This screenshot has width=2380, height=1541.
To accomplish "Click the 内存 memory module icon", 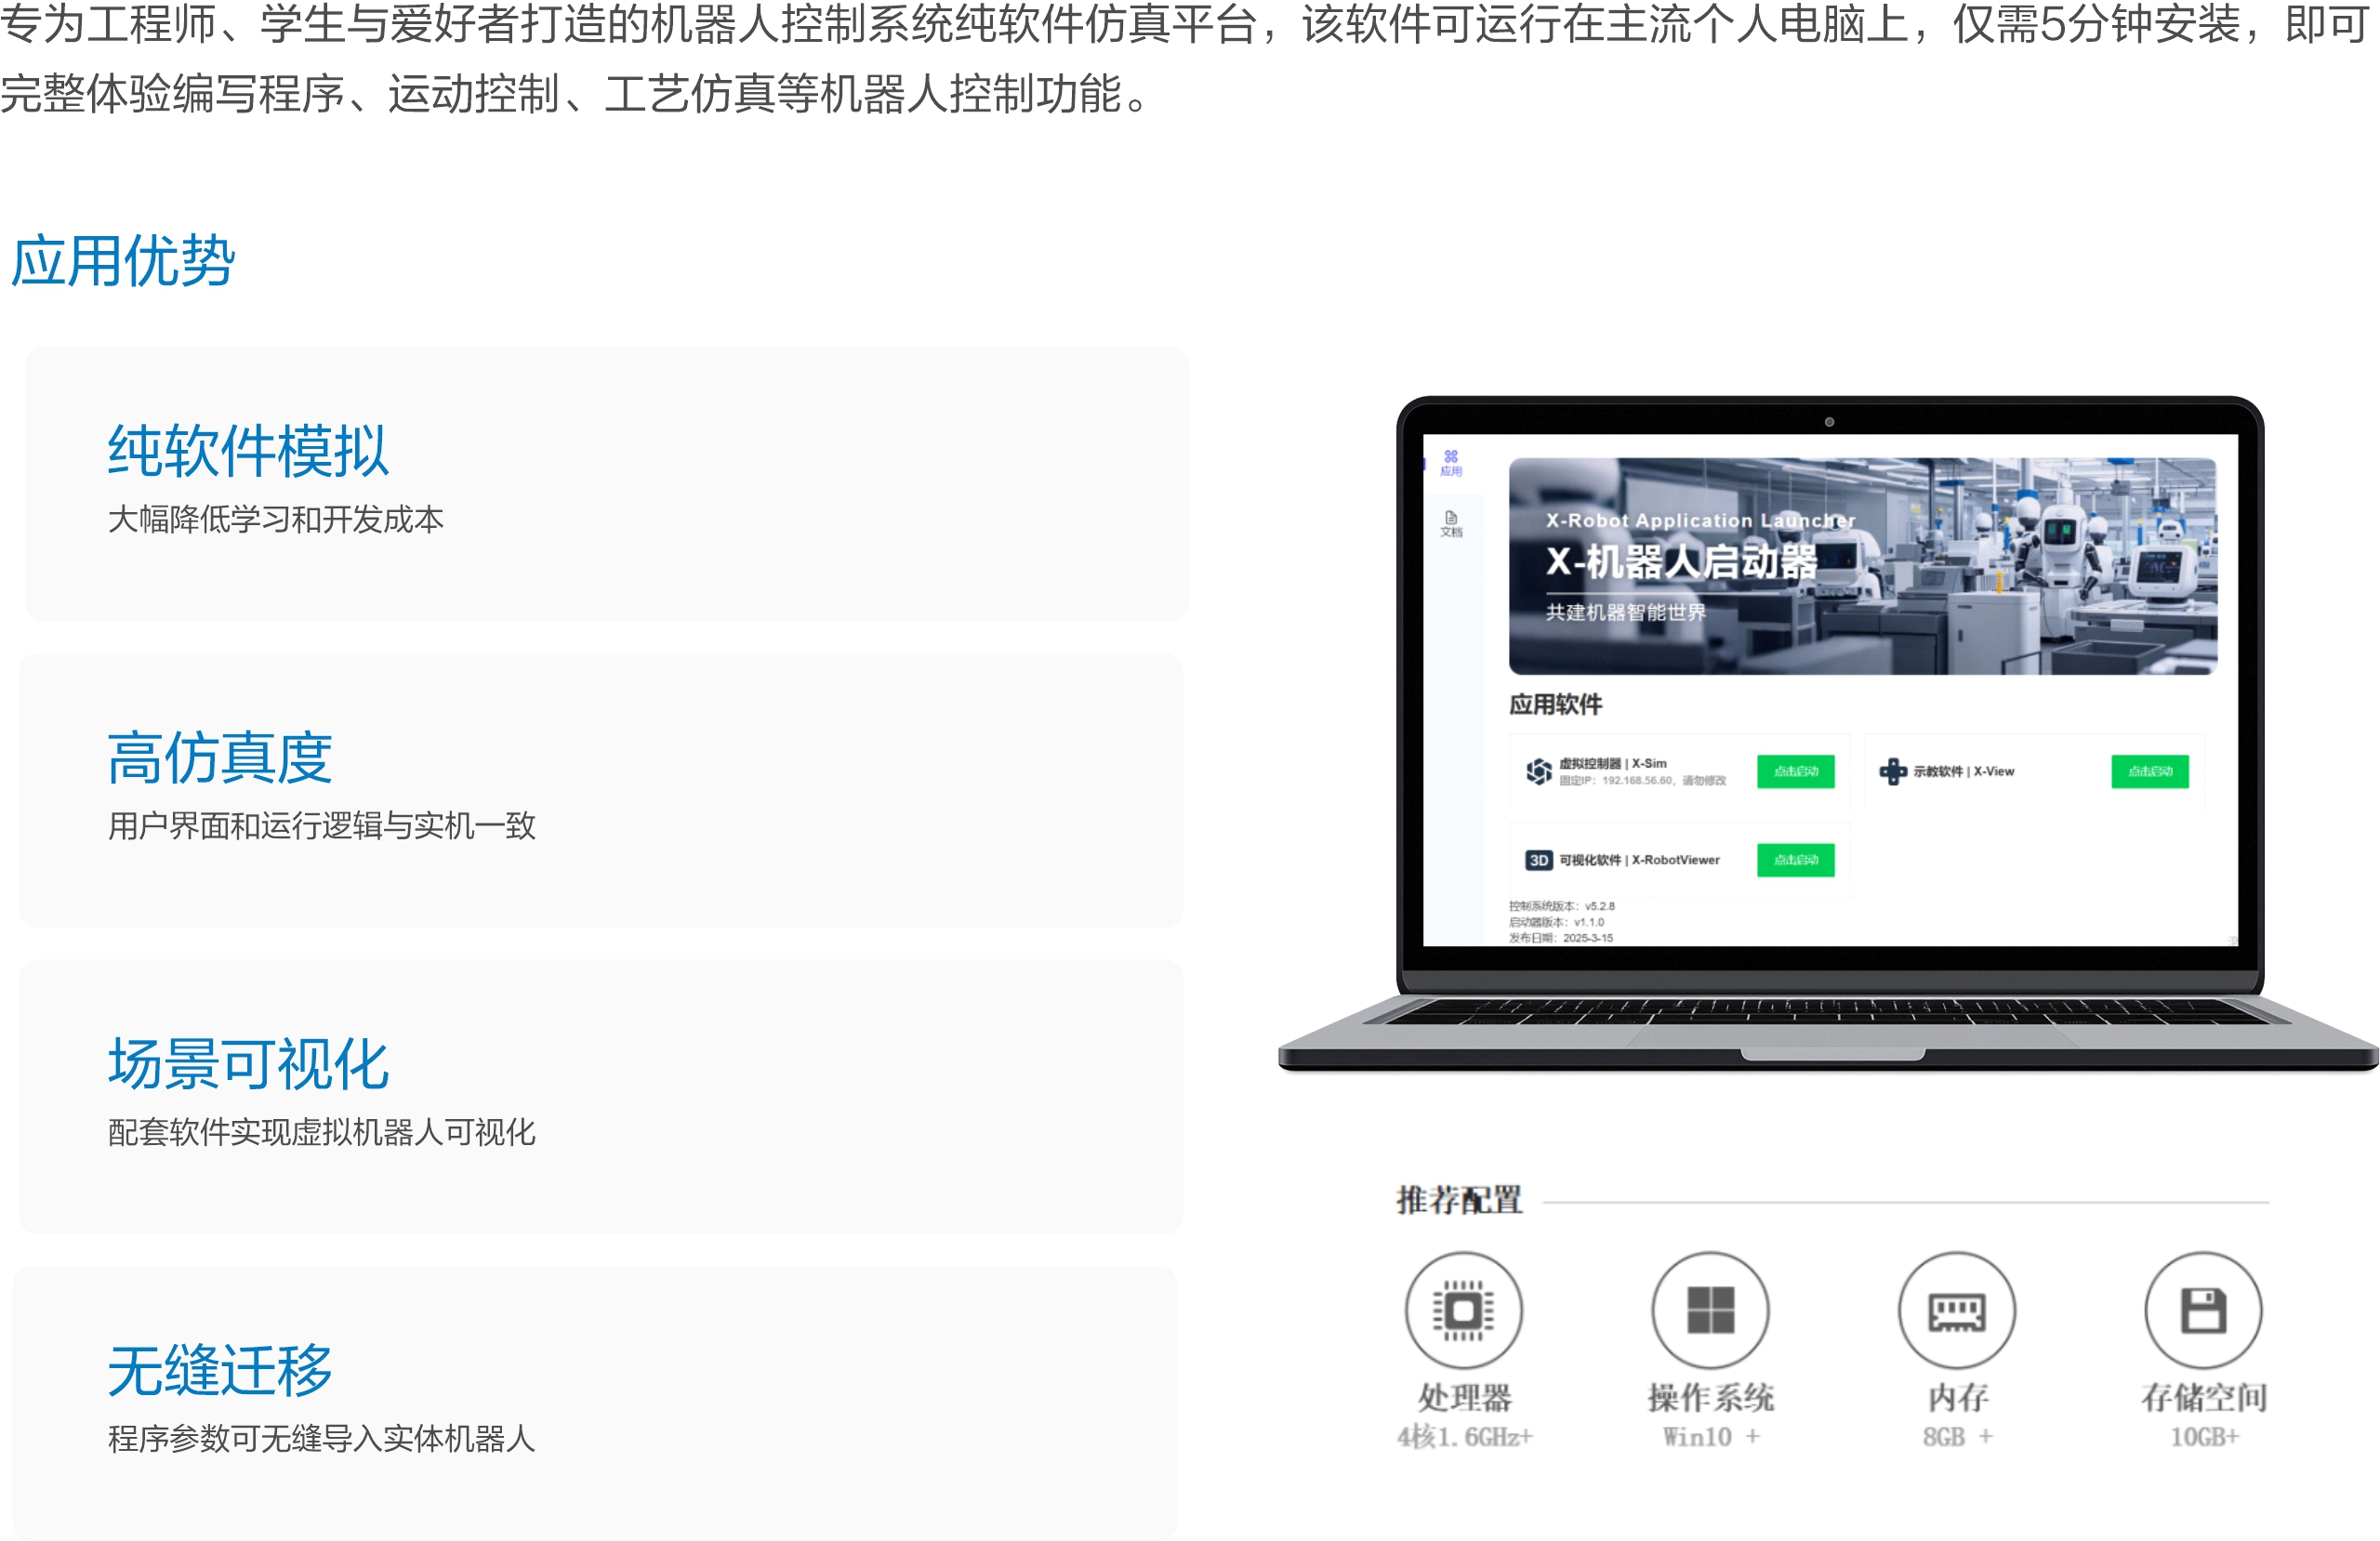I will click(x=1957, y=1310).
